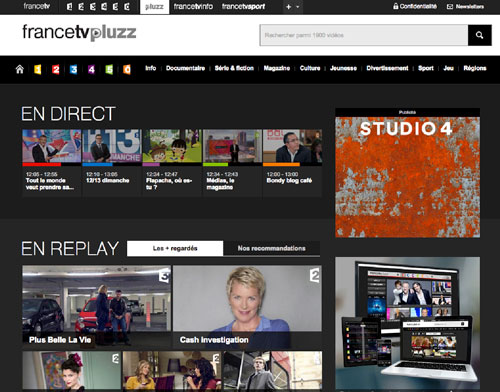Open the Série & fiction category
Viewport: 500px width, 392px height.
click(234, 68)
